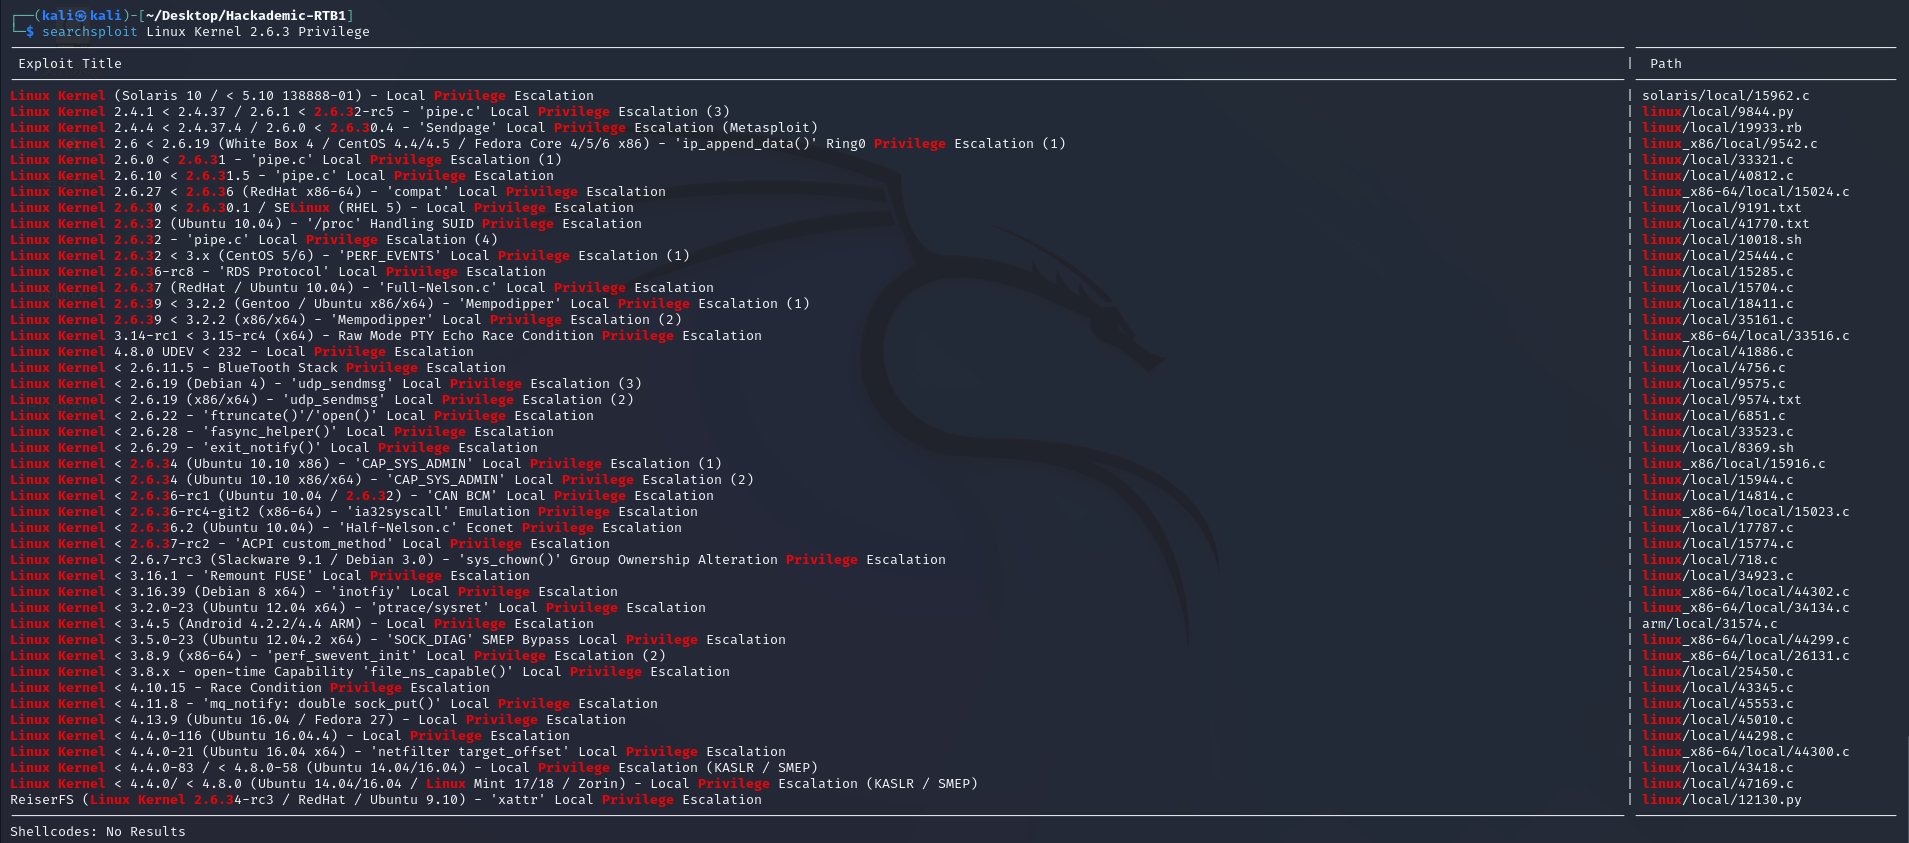Select path linux_x86-64/local/44300.c

[1746, 752]
